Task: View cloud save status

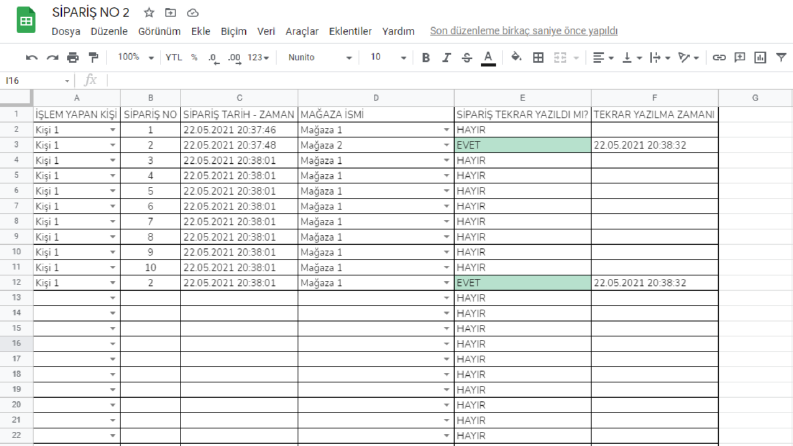Action: 193,13
